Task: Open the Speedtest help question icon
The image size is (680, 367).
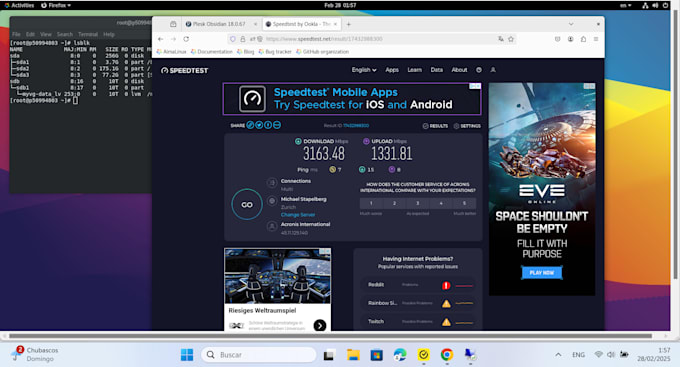Action: coord(479,70)
